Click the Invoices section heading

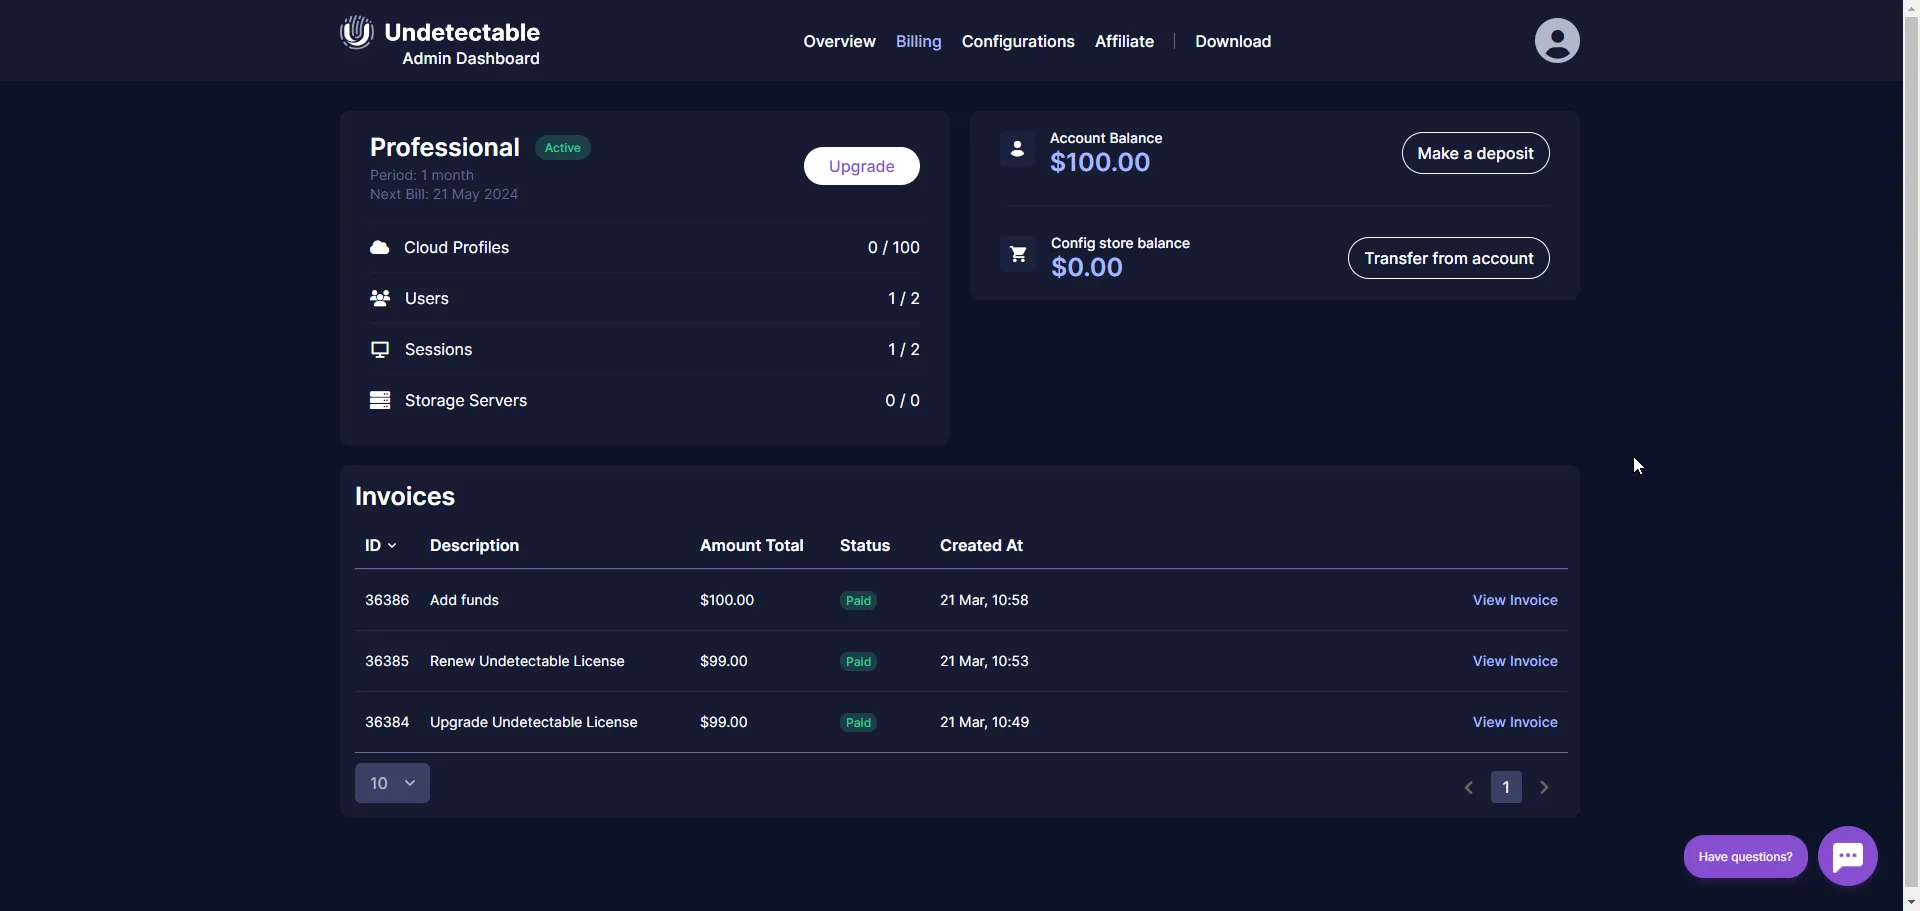pos(405,496)
